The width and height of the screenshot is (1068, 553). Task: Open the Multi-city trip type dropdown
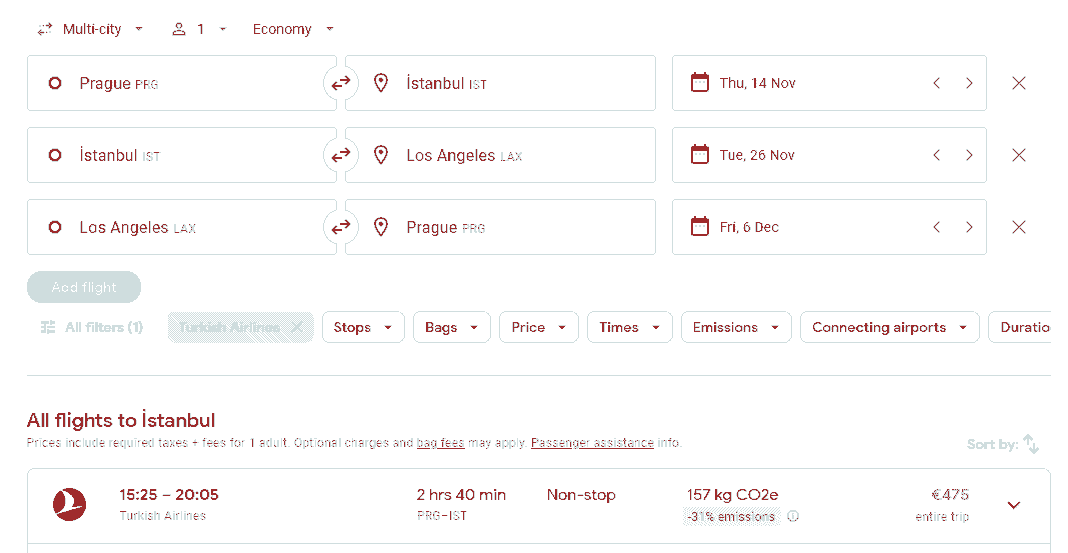click(91, 29)
